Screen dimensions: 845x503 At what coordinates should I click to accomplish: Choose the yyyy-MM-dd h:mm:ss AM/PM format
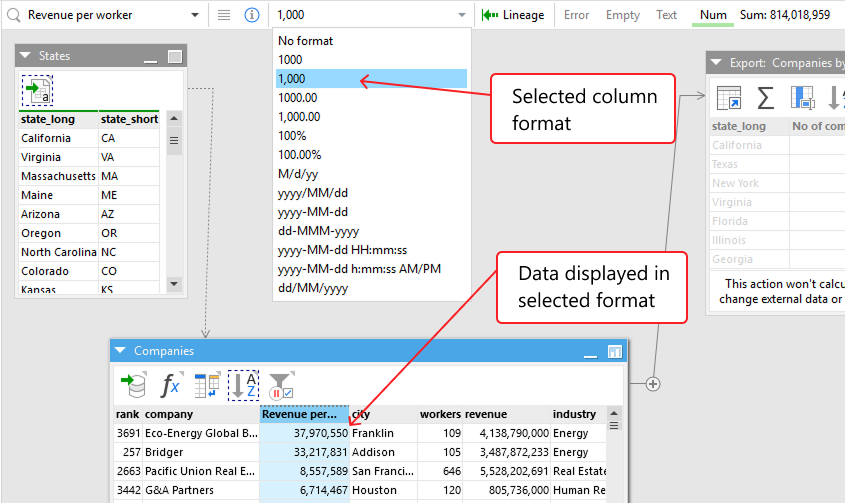(x=371, y=269)
